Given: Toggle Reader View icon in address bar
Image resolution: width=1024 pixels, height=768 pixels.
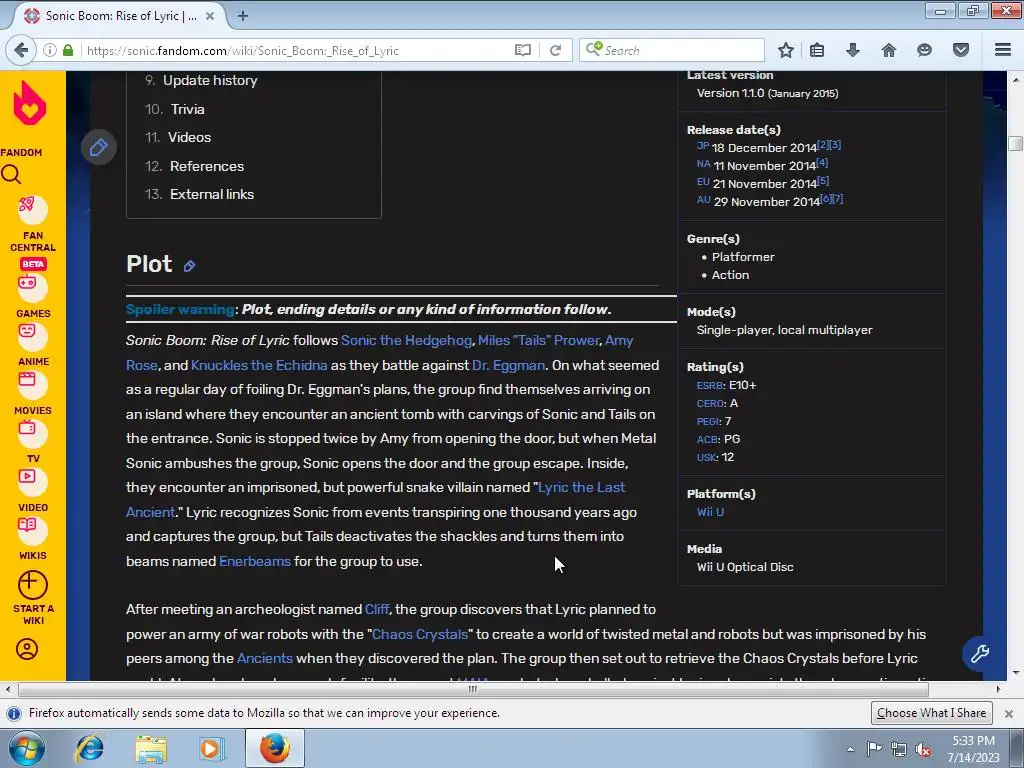Looking at the screenshot, I should click(522, 50).
